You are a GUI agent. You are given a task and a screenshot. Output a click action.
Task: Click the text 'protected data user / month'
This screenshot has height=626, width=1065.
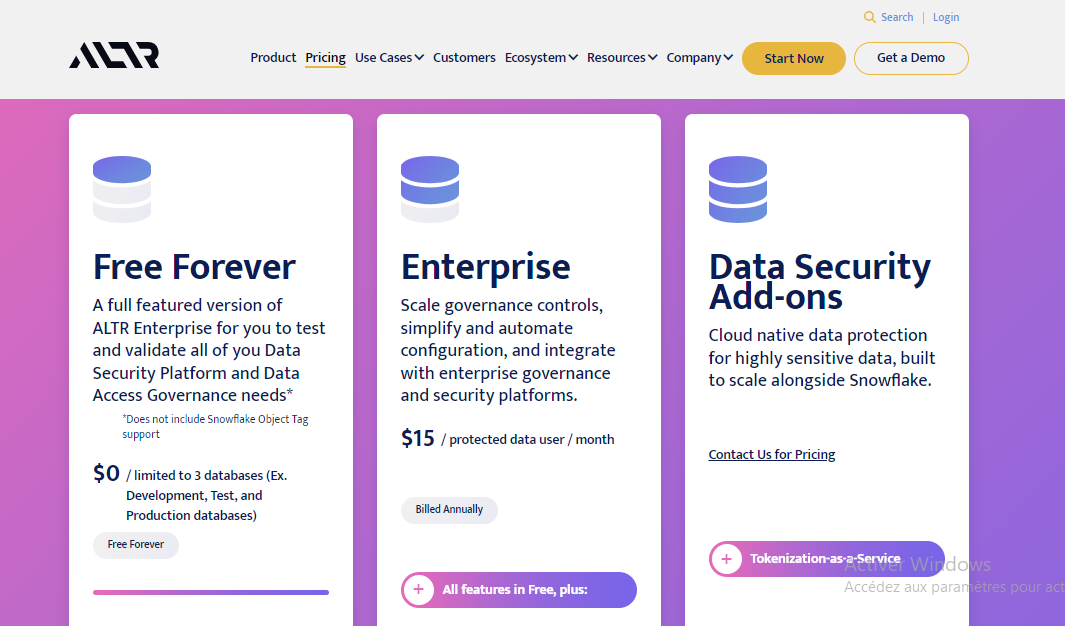pos(532,439)
